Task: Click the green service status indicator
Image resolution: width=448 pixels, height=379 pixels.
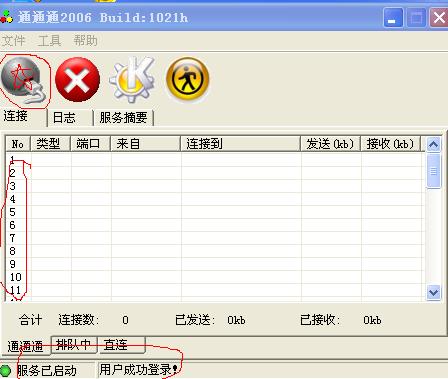Action: pos(6,370)
